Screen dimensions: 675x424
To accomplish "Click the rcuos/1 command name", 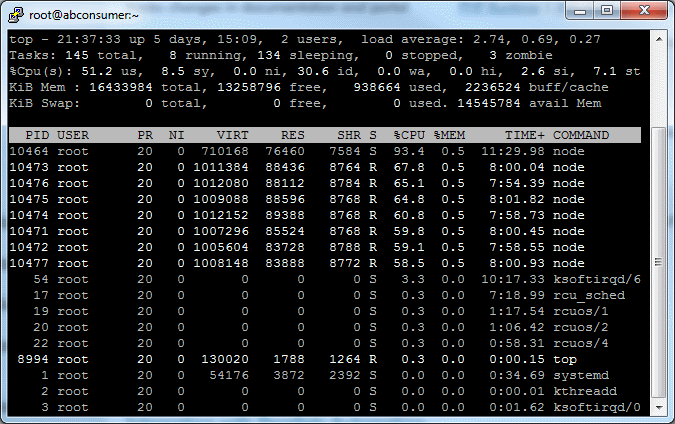I will pos(581,311).
